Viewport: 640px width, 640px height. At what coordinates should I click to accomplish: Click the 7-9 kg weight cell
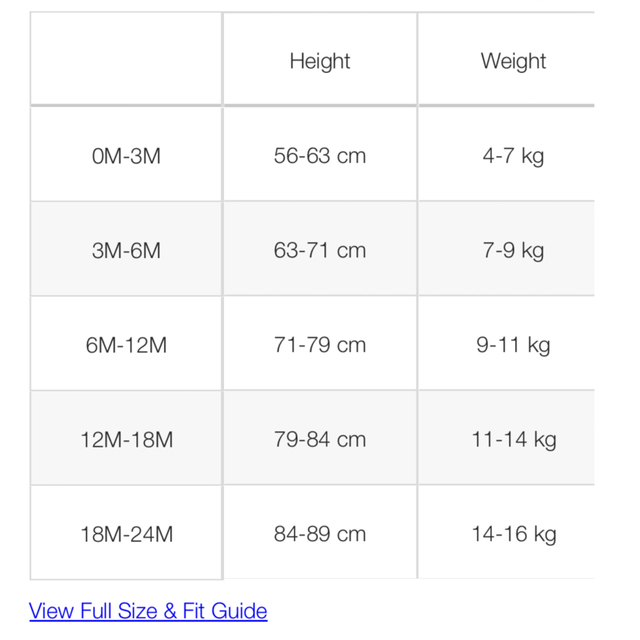(507, 249)
